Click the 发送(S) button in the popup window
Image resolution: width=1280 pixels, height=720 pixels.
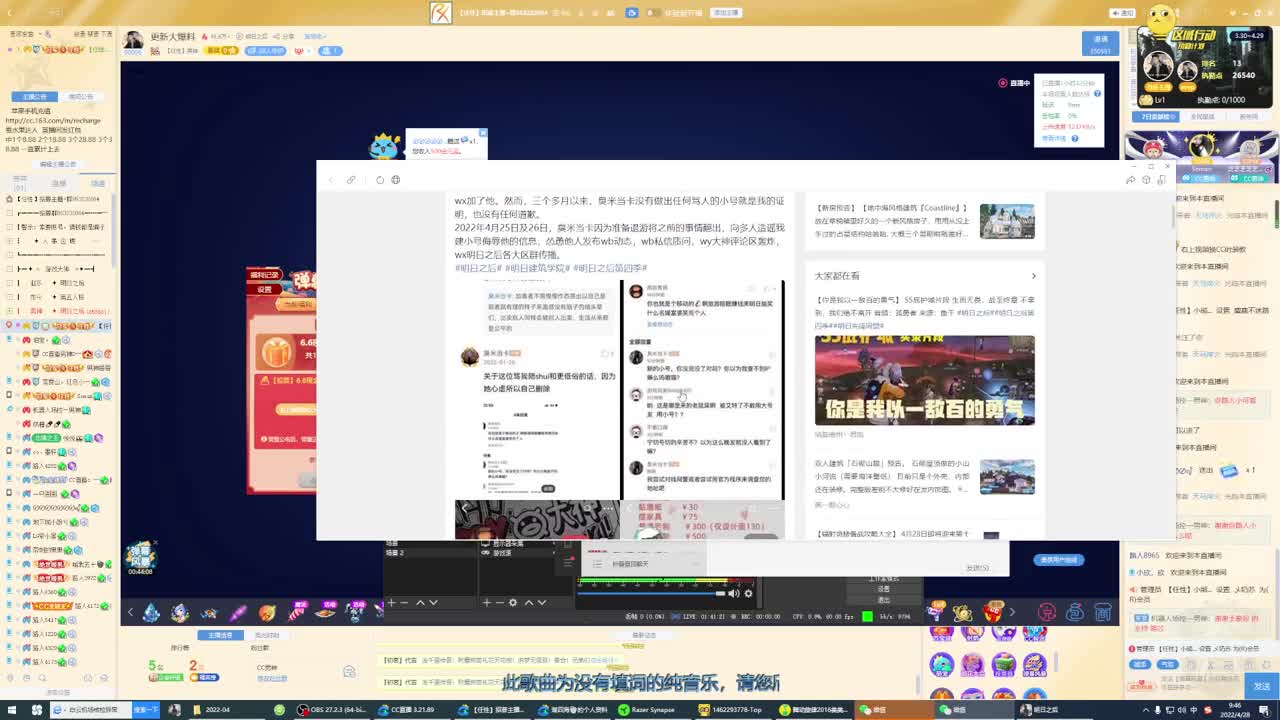(977, 568)
